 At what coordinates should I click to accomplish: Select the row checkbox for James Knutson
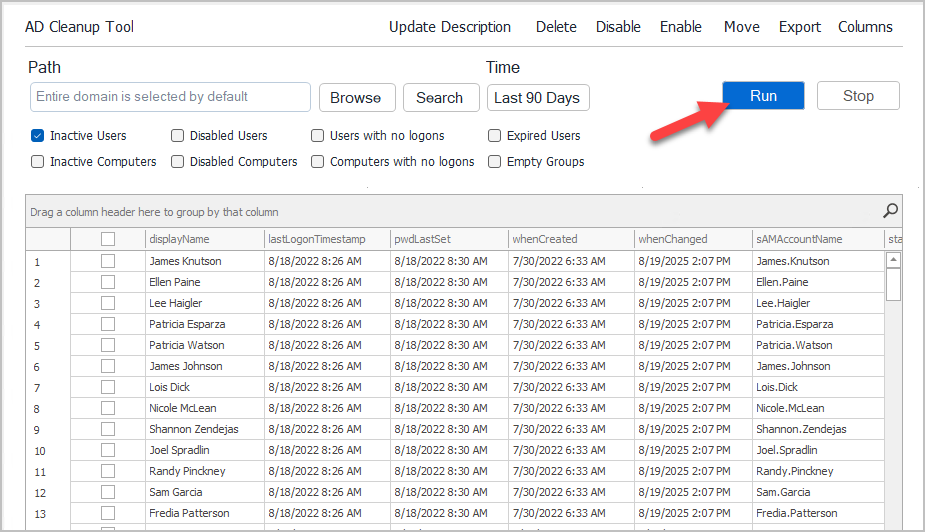click(x=108, y=261)
